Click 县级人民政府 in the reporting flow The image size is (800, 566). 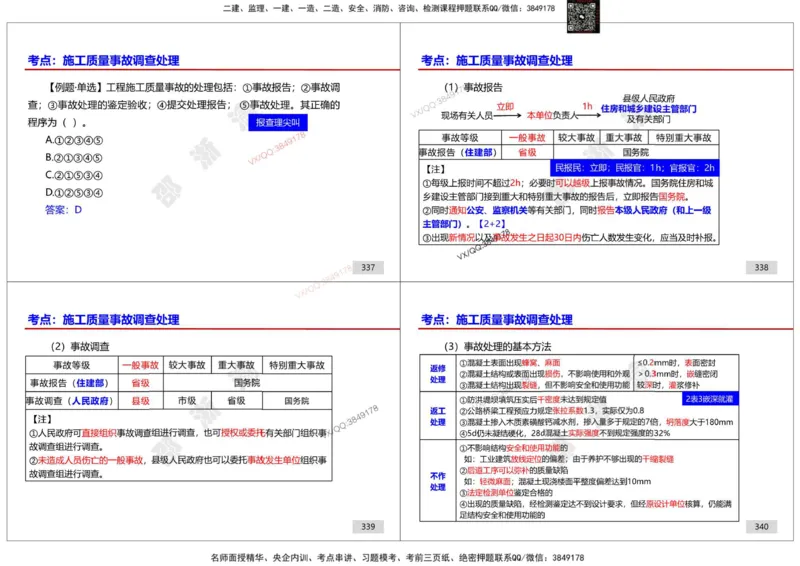pyautogui.click(x=648, y=98)
